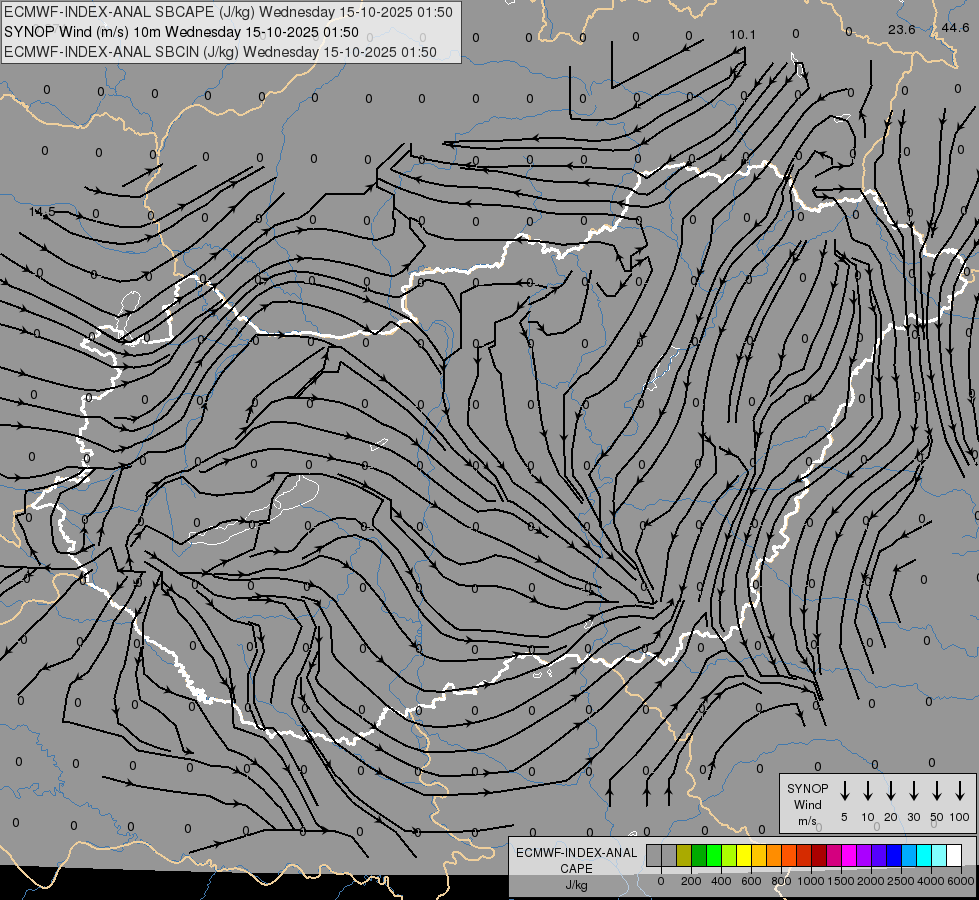Select the dark green CAPE legend swatch
This screenshot has width=979, height=900.
coord(699,856)
